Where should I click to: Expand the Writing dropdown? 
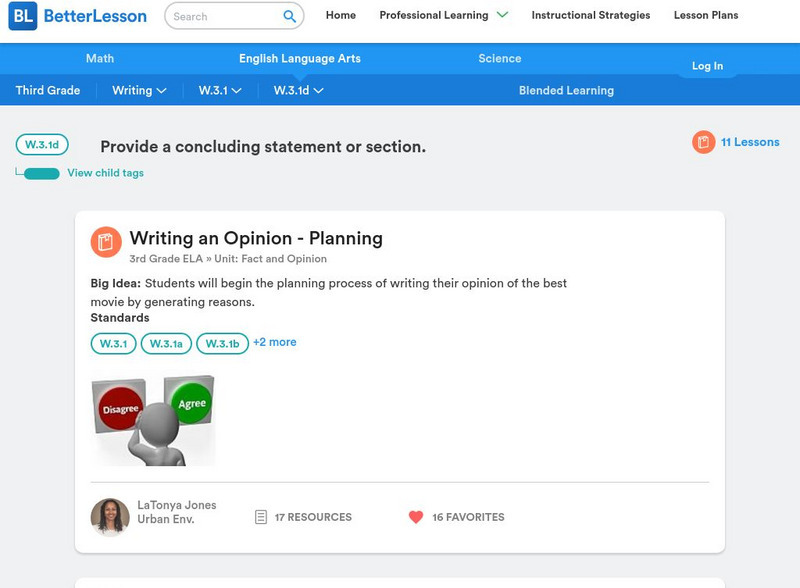click(139, 90)
